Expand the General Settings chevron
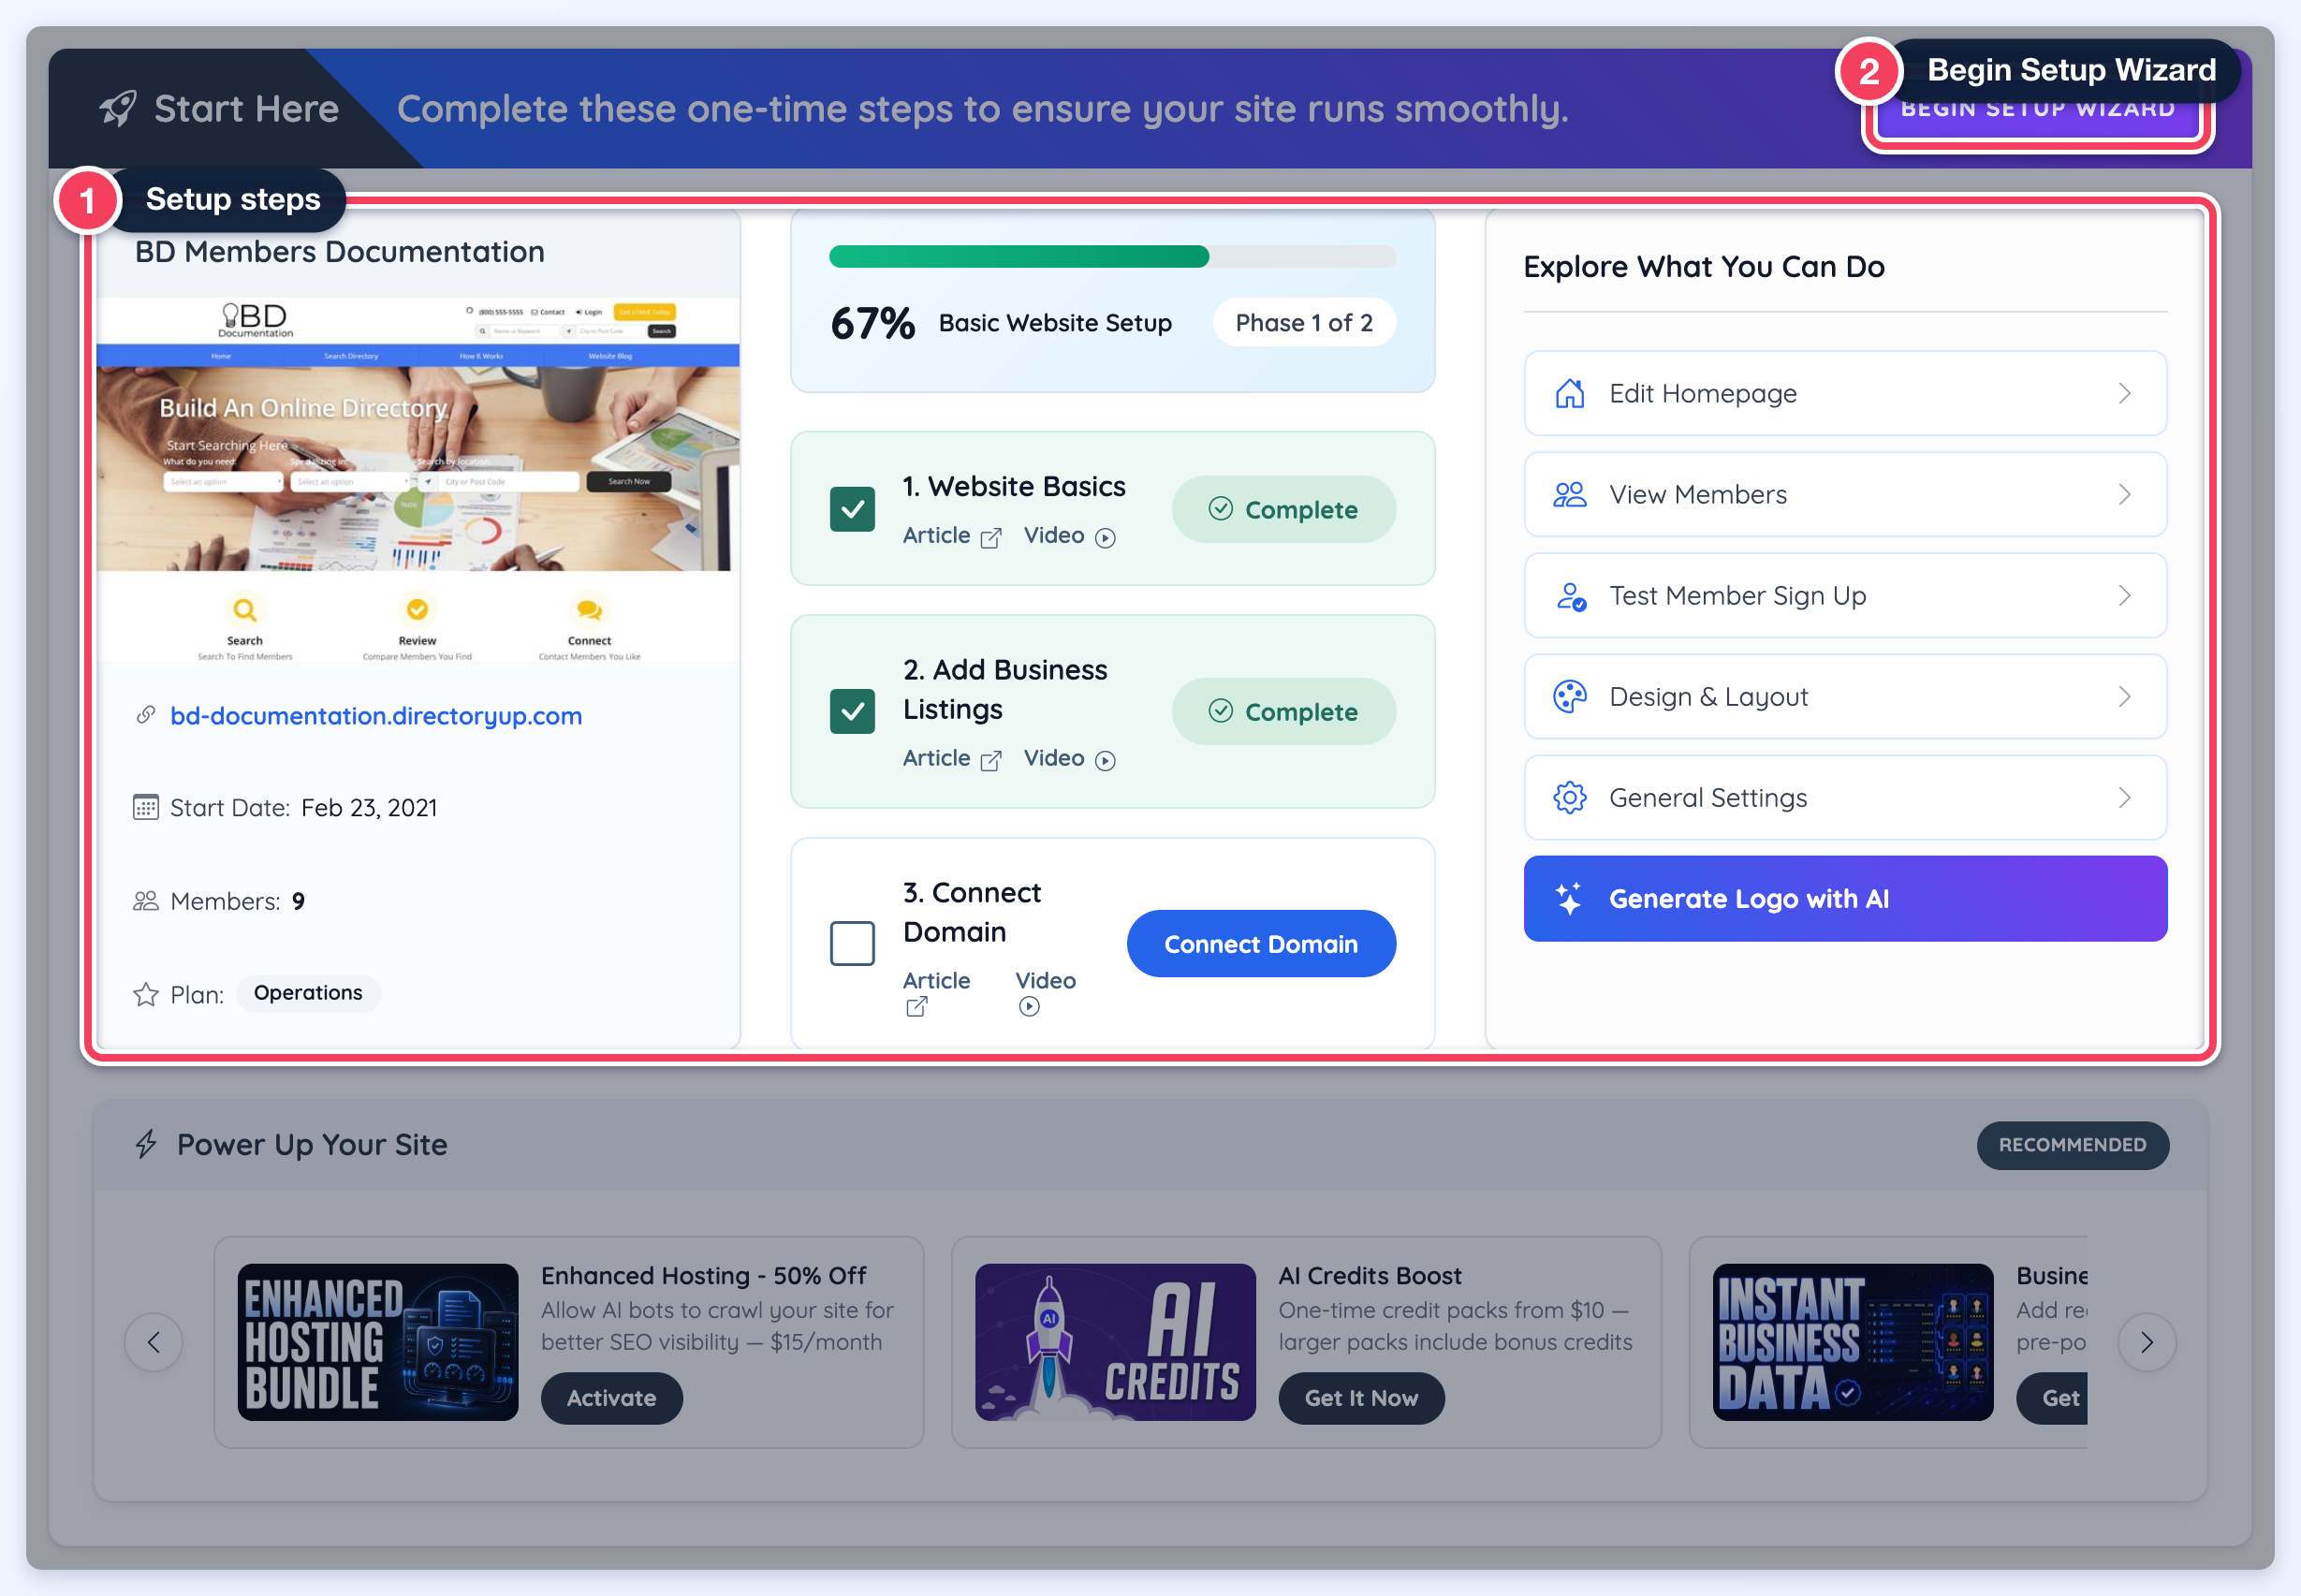The image size is (2301, 1596). click(x=2124, y=798)
